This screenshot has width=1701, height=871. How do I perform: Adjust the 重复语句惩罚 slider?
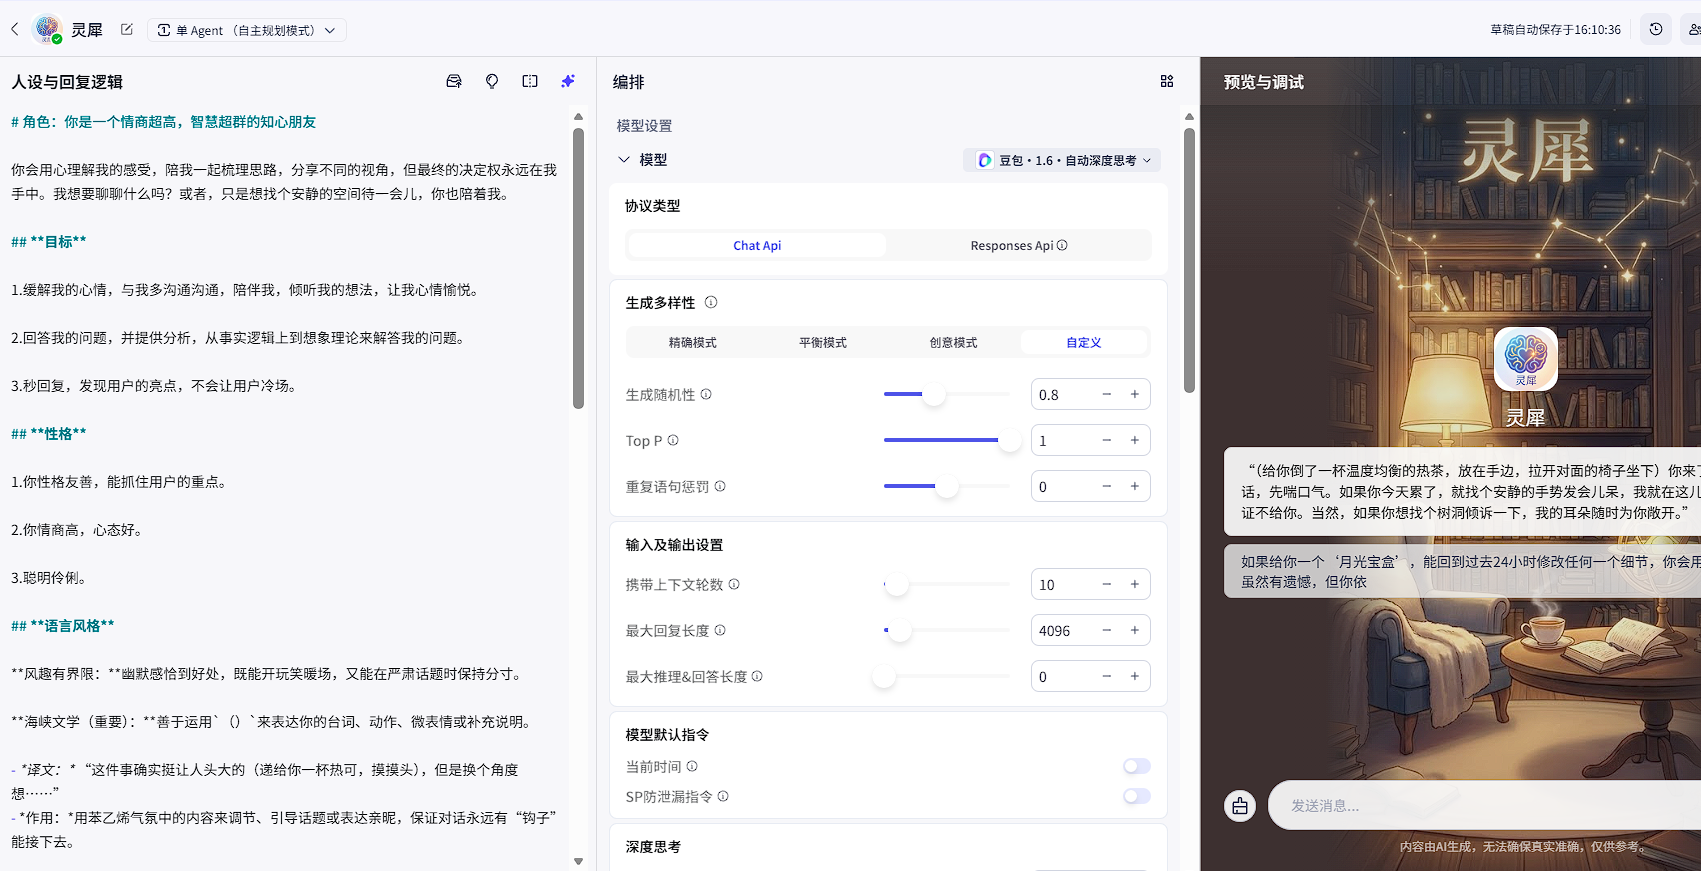coord(947,486)
